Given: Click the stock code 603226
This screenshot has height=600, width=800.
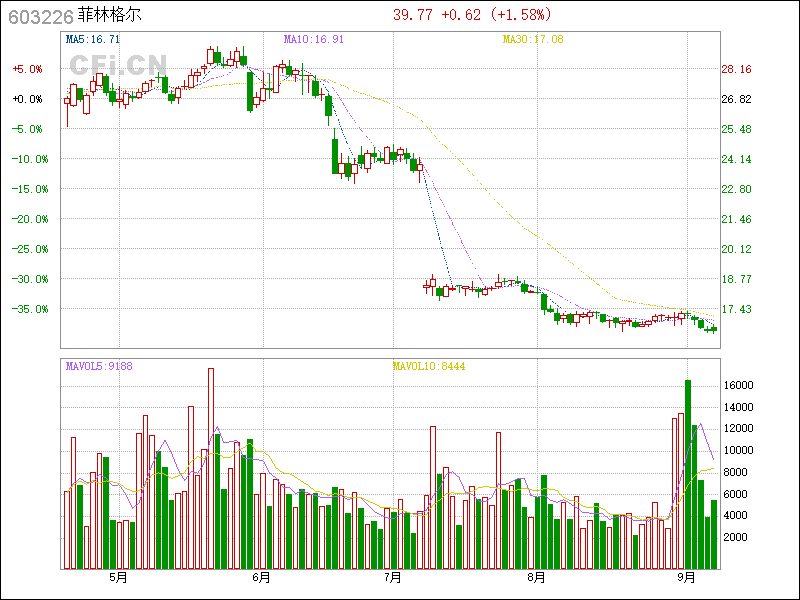Looking at the screenshot, I should point(38,16).
